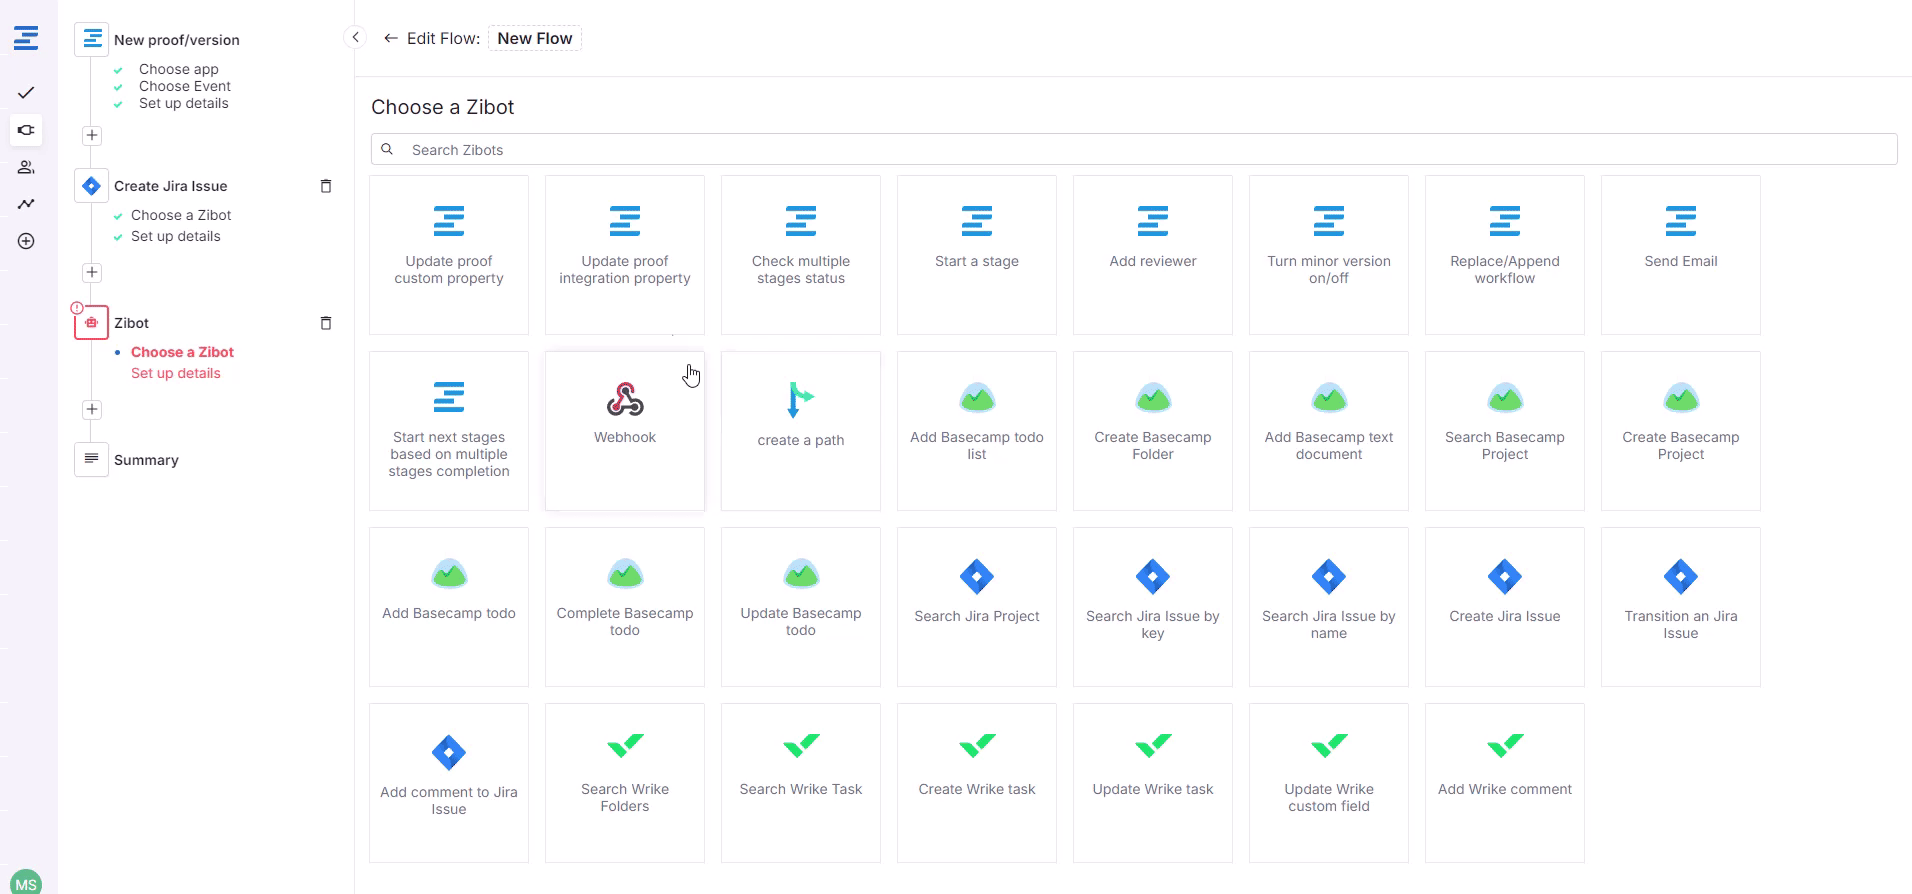Choose the Send Email zibot
The height and width of the screenshot is (894, 1912).
(x=1680, y=254)
